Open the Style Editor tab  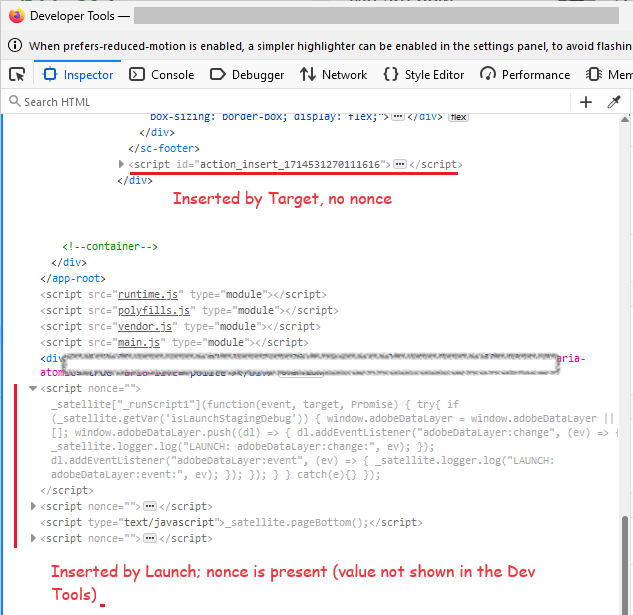click(424, 75)
